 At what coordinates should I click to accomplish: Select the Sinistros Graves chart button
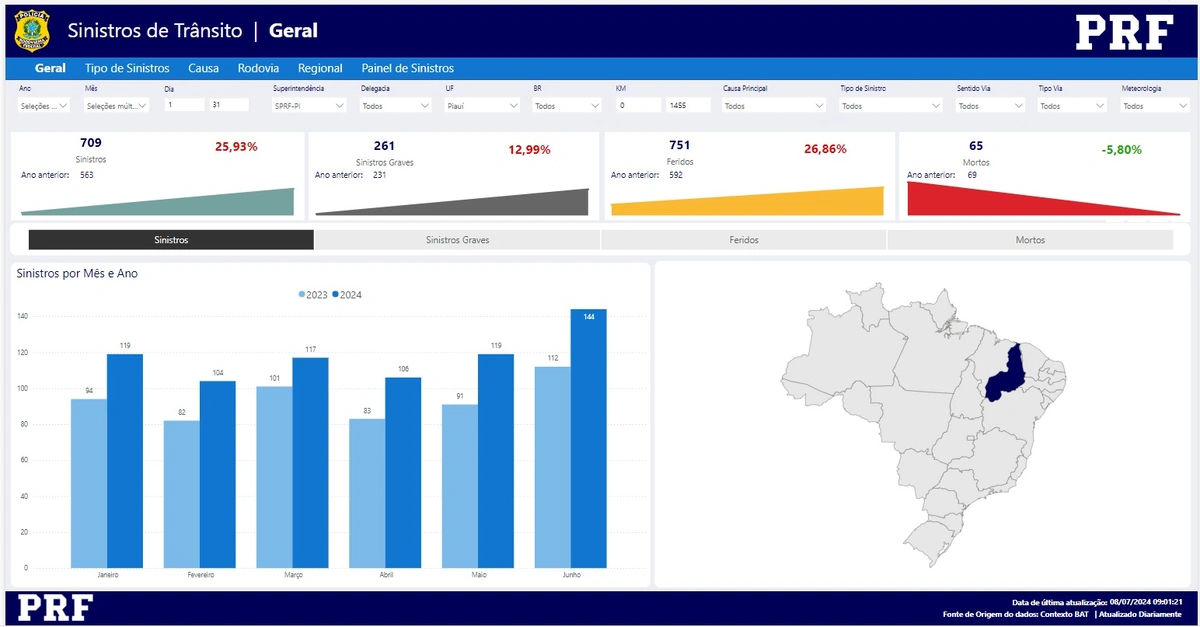point(457,240)
